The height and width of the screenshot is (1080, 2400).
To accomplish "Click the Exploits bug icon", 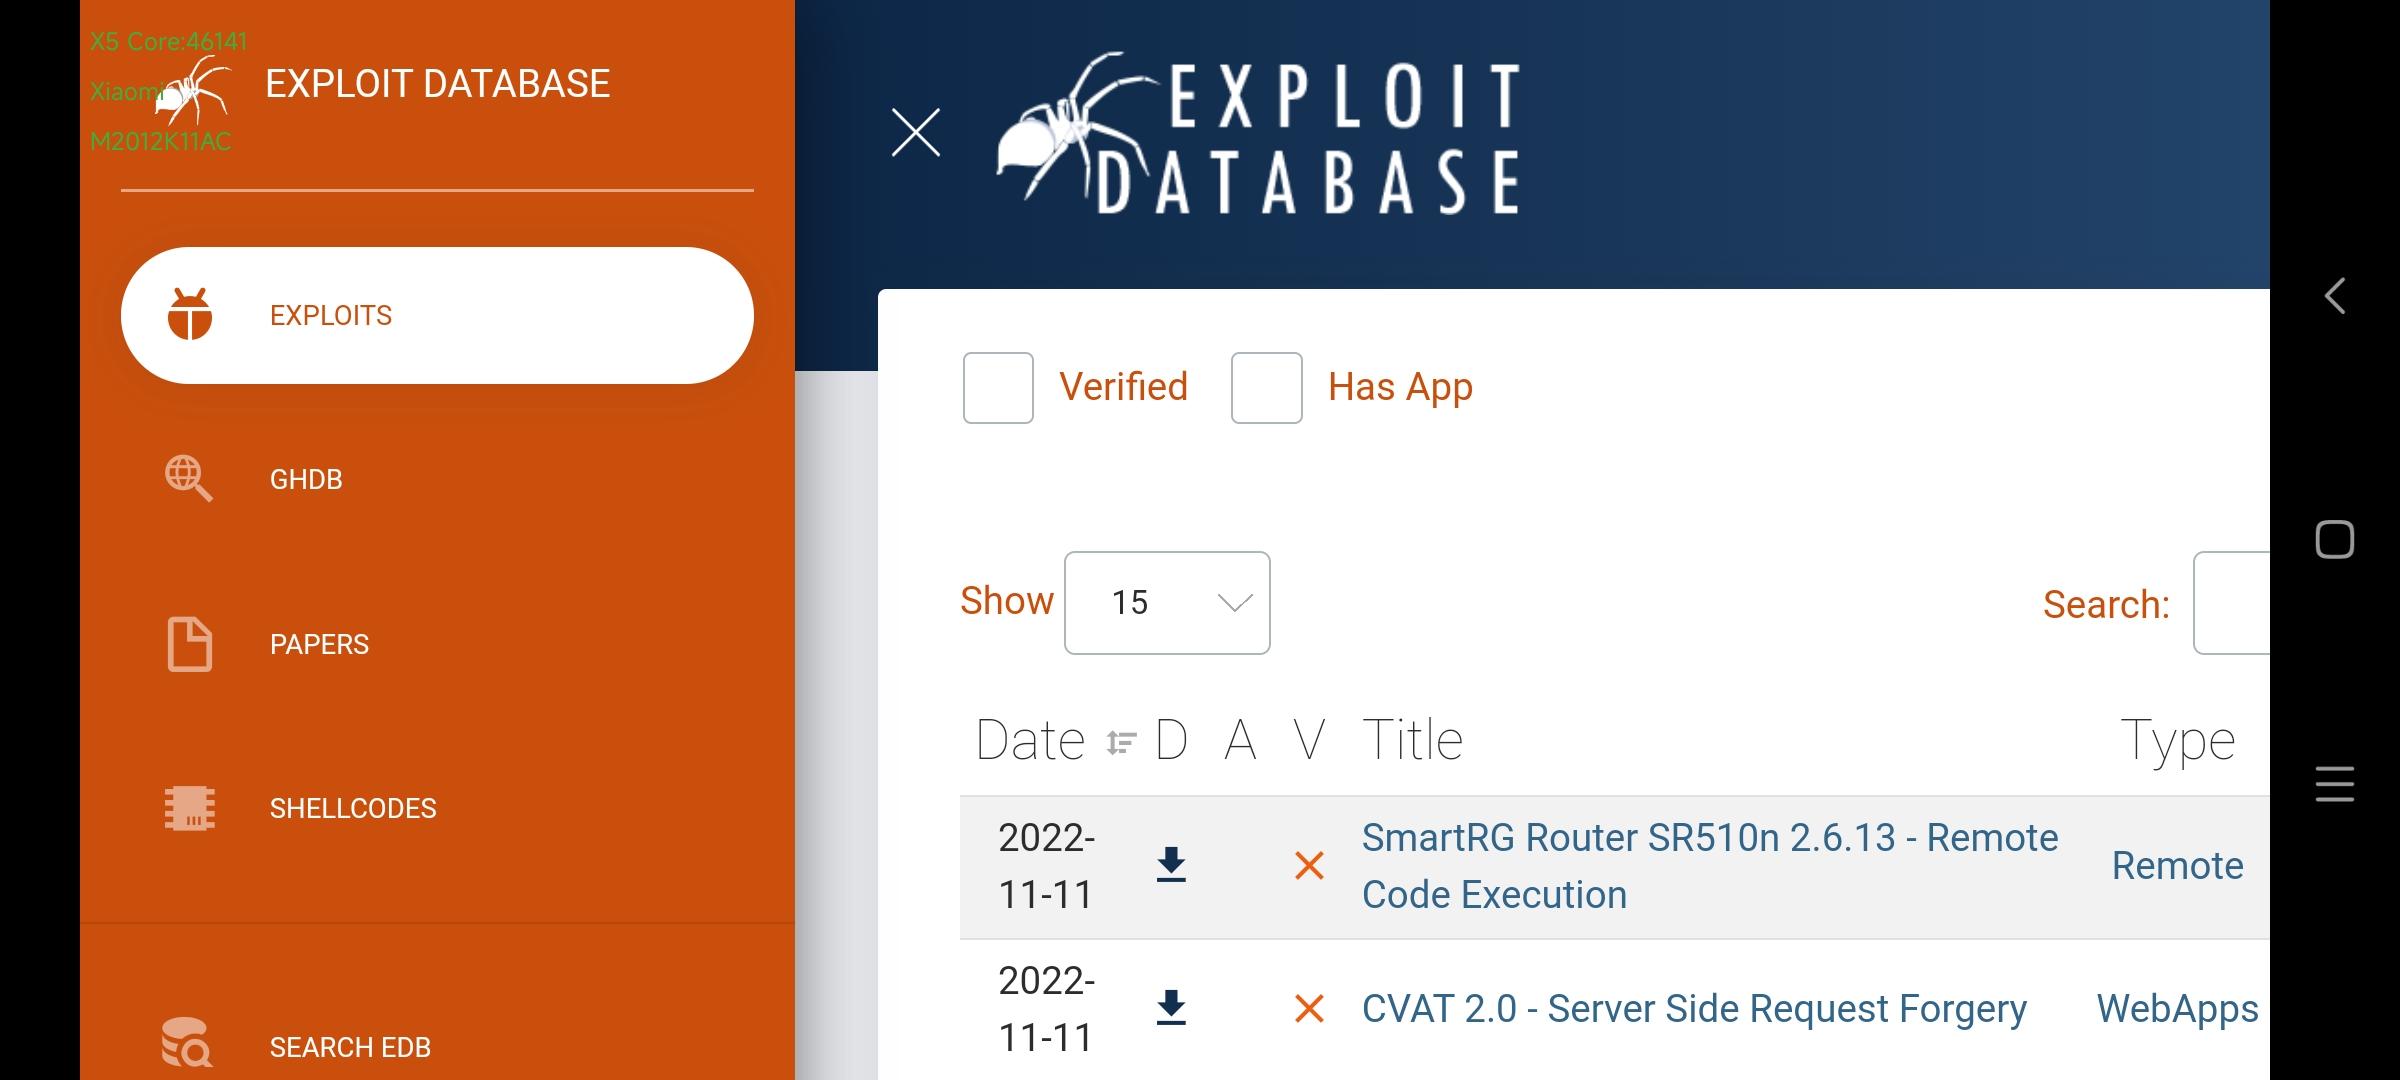I will coord(189,315).
